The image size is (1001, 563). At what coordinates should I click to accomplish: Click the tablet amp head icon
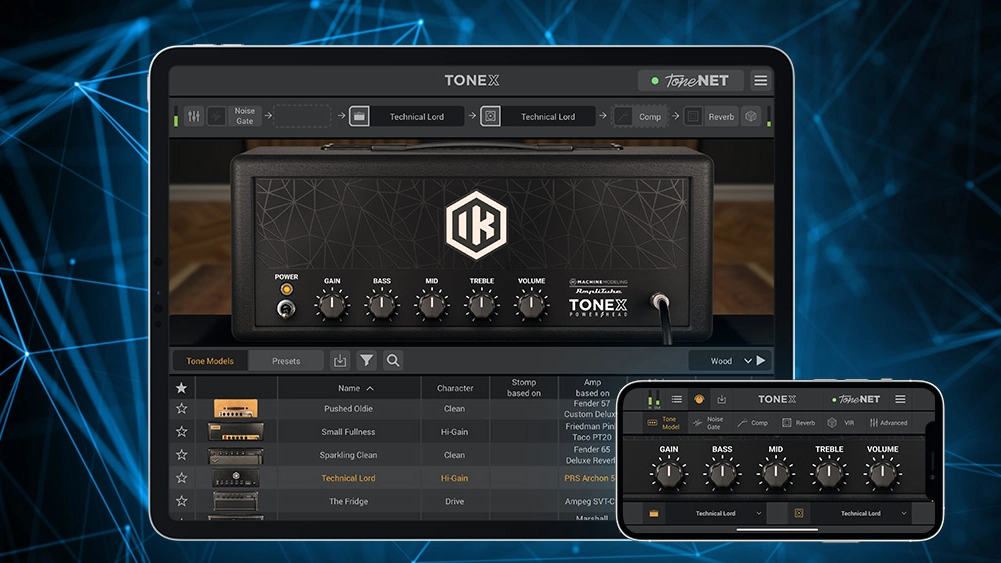pyautogui.click(x=359, y=116)
